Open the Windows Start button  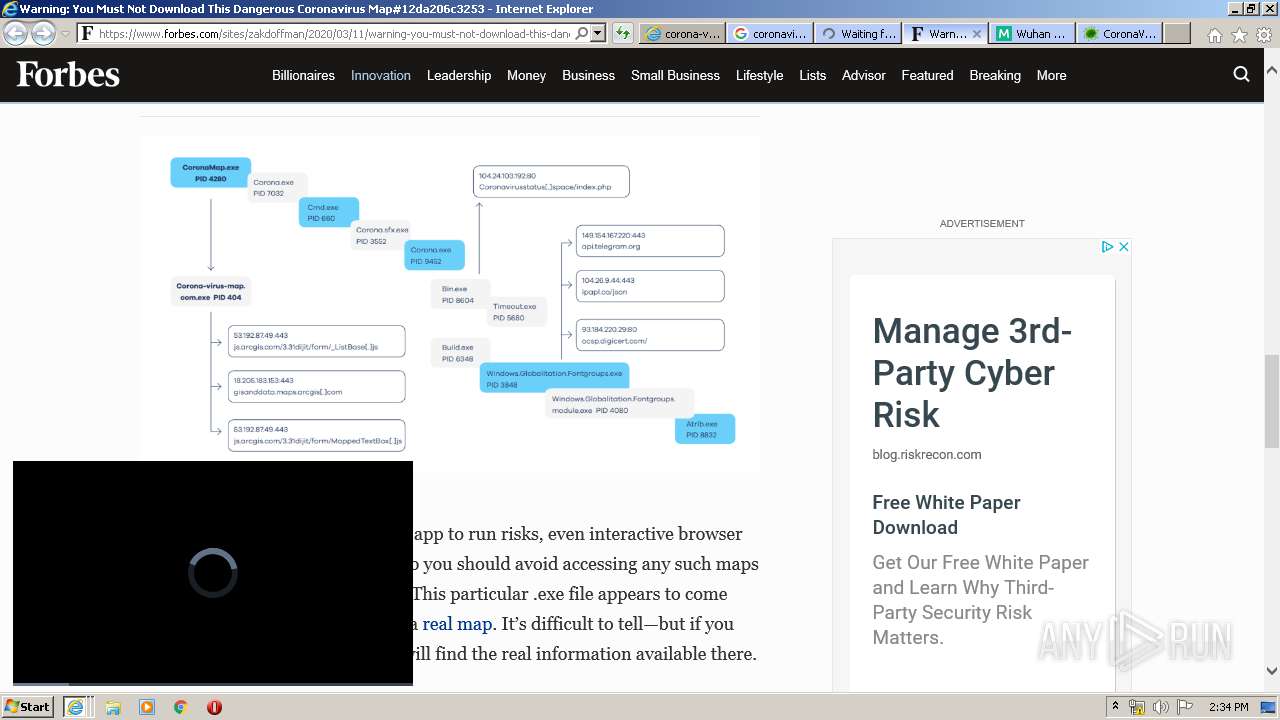coord(28,706)
